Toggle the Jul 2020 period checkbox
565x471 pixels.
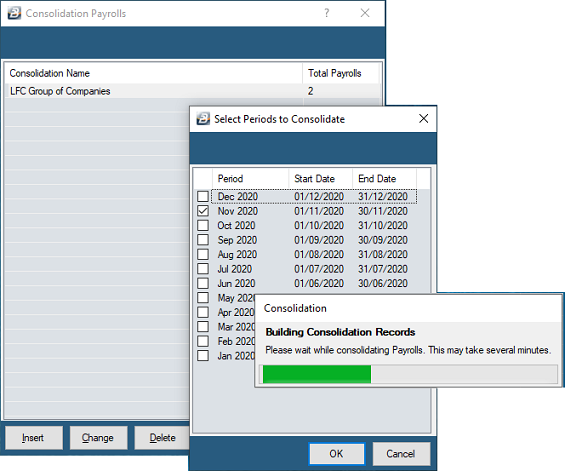(203, 268)
